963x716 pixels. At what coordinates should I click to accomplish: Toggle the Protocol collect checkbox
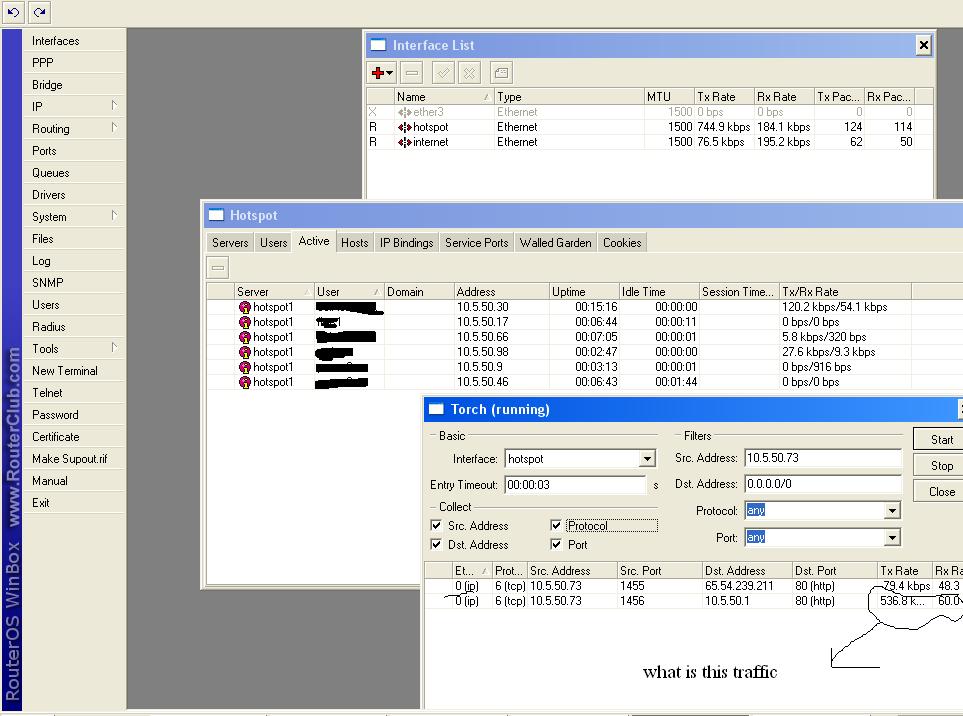pos(556,526)
